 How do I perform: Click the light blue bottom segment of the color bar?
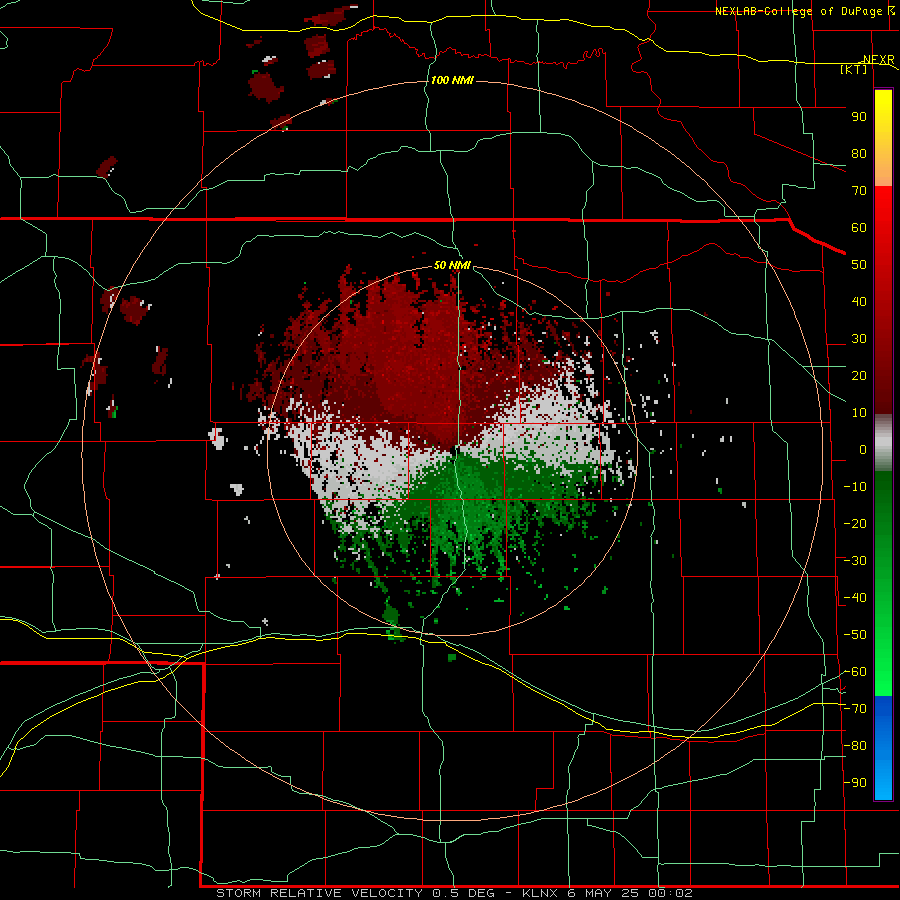coord(883,781)
